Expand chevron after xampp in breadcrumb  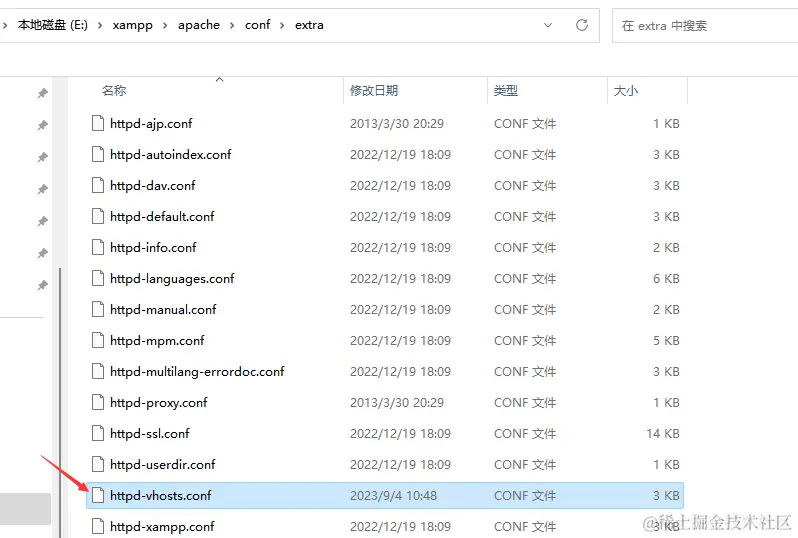[x=165, y=25]
